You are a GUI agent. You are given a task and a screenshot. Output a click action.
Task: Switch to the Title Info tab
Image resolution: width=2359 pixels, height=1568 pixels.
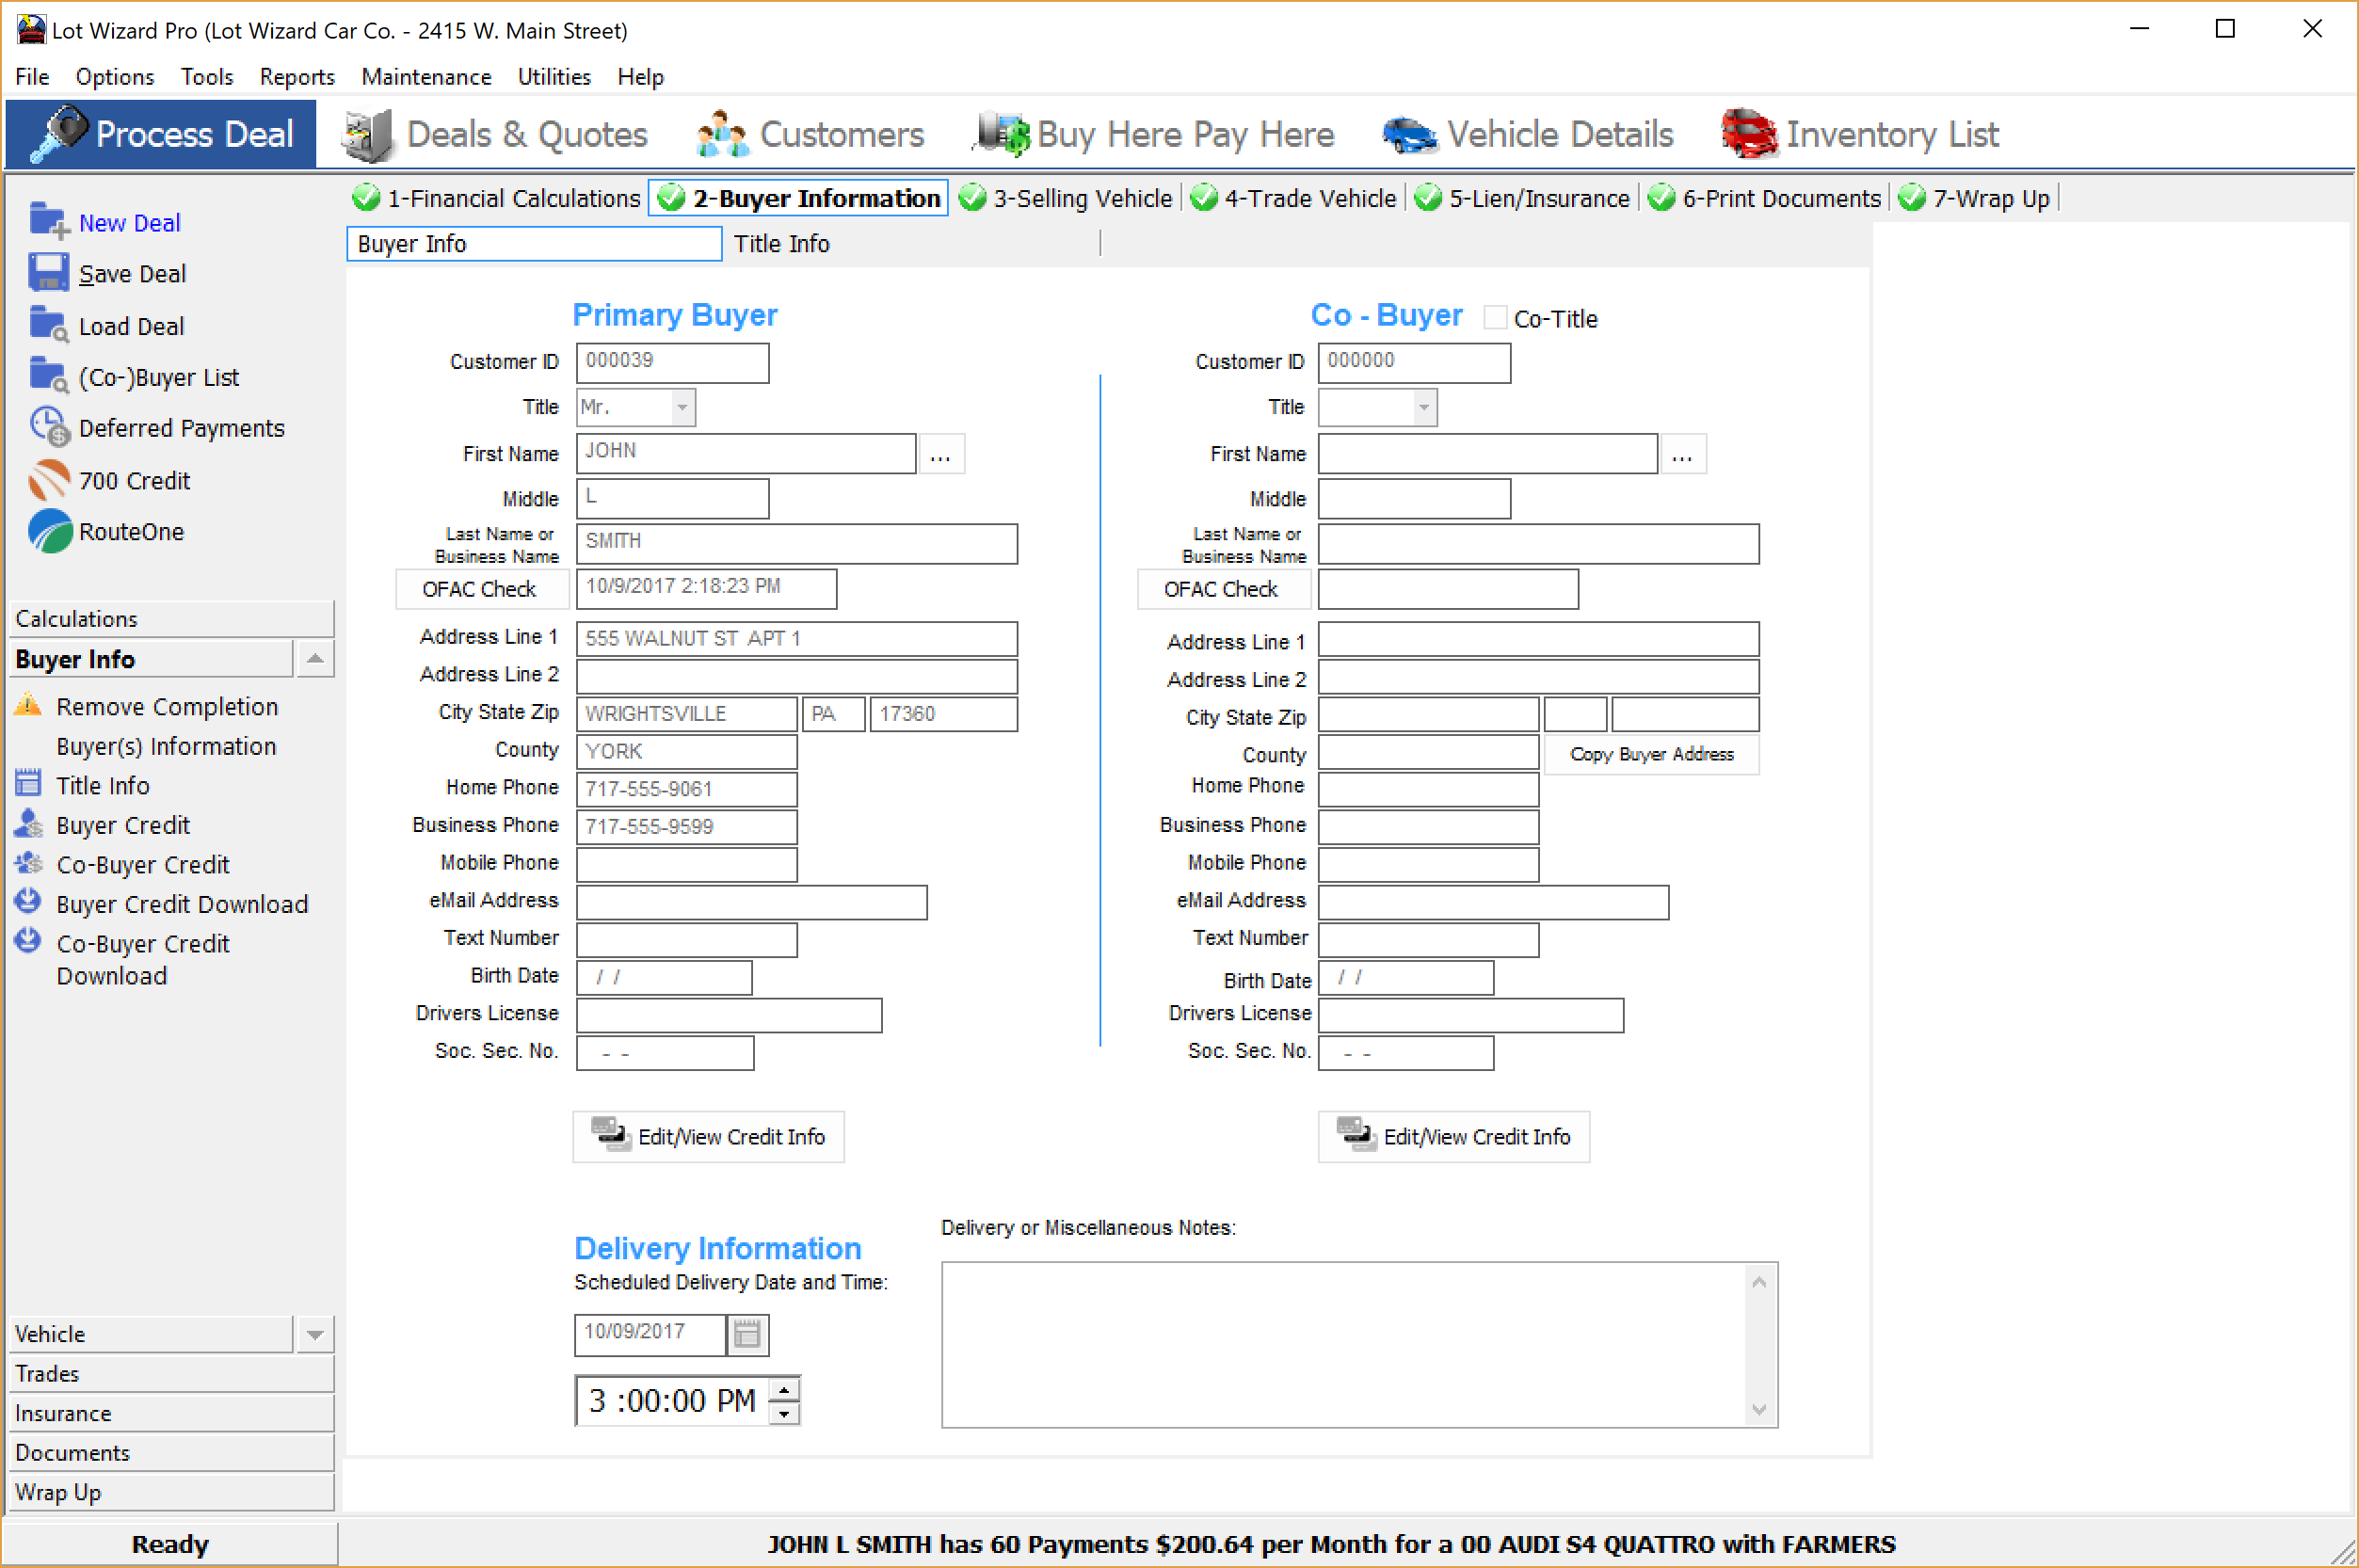point(781,244)
